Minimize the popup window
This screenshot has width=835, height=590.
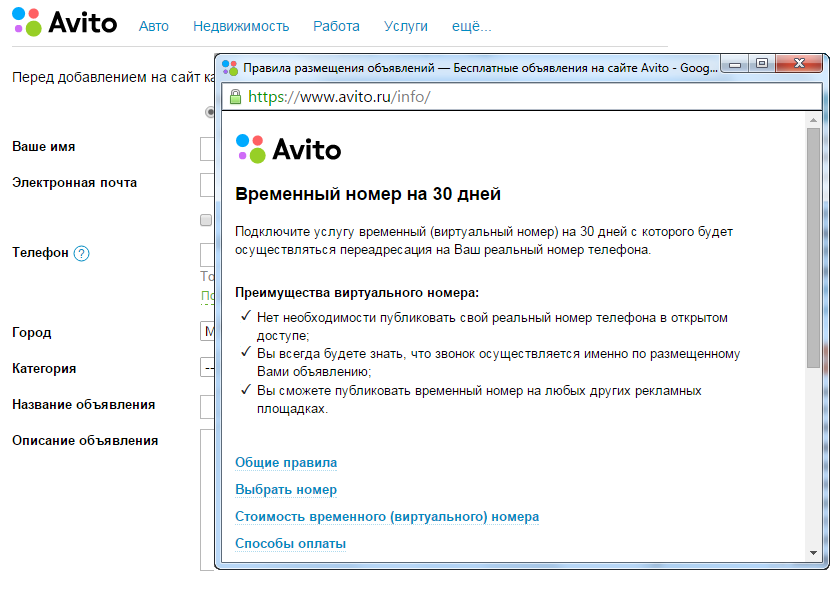735,64
